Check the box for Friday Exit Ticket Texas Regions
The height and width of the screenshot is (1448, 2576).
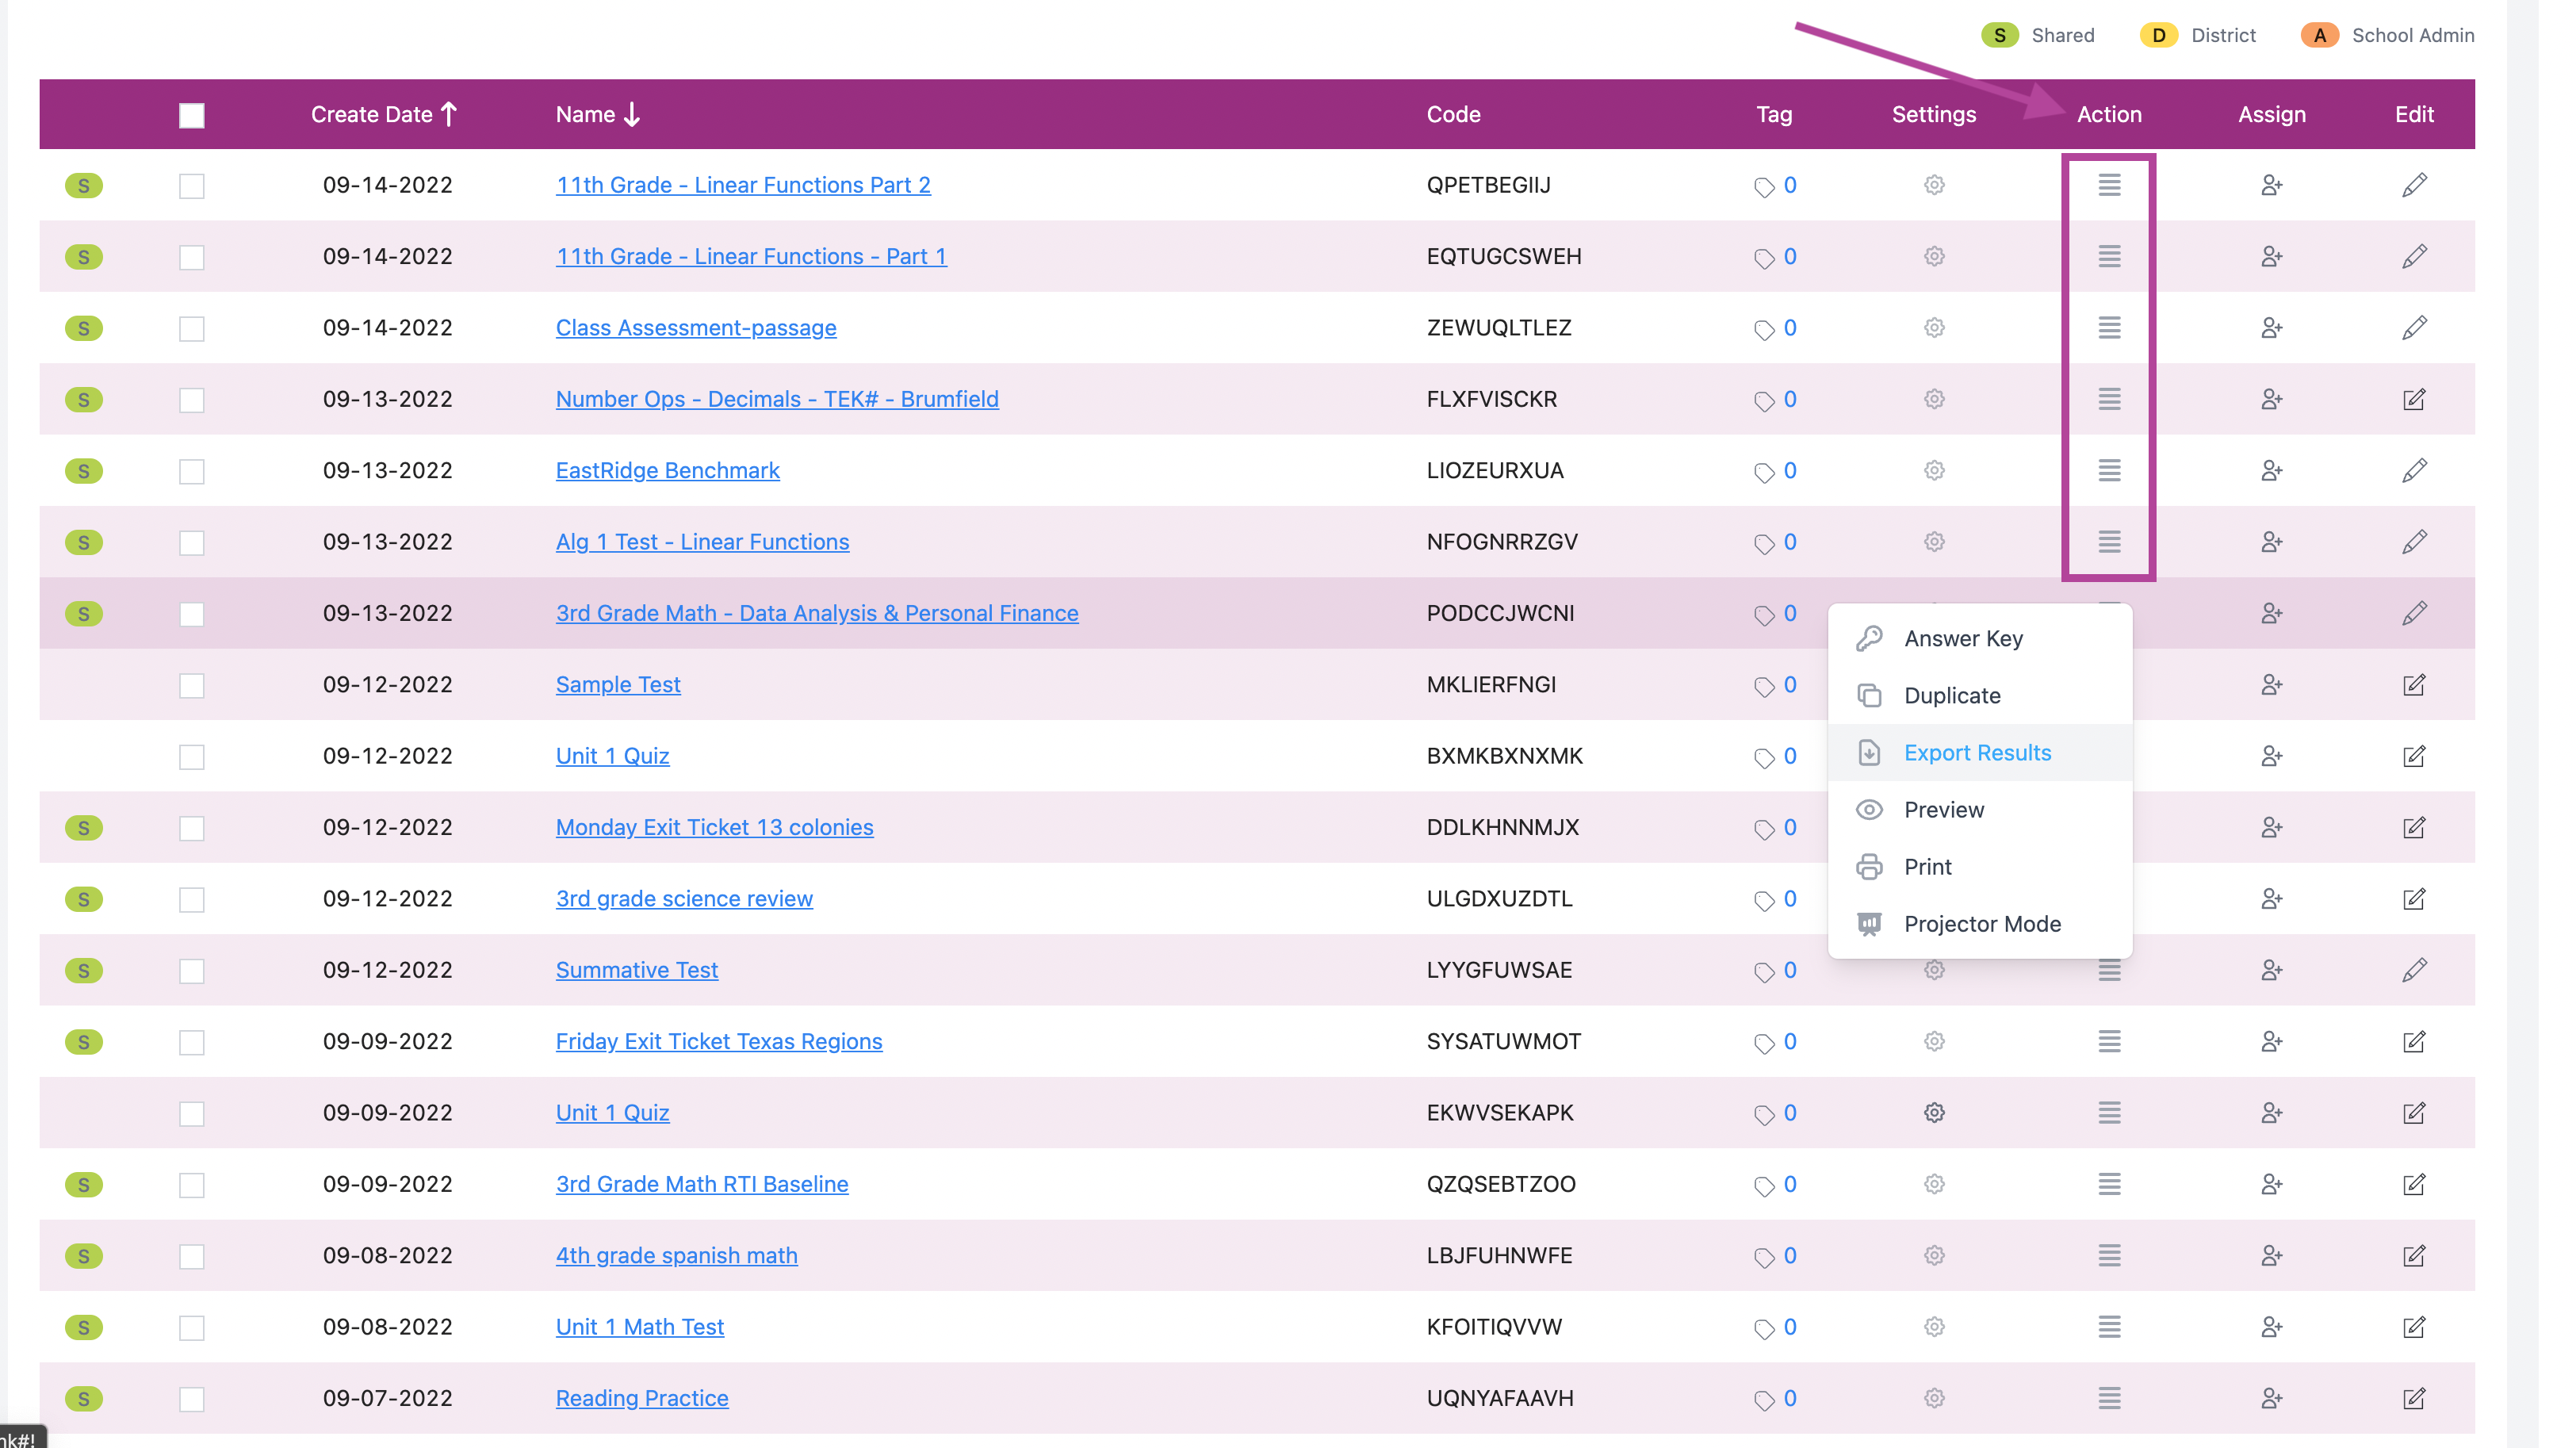192,1043
